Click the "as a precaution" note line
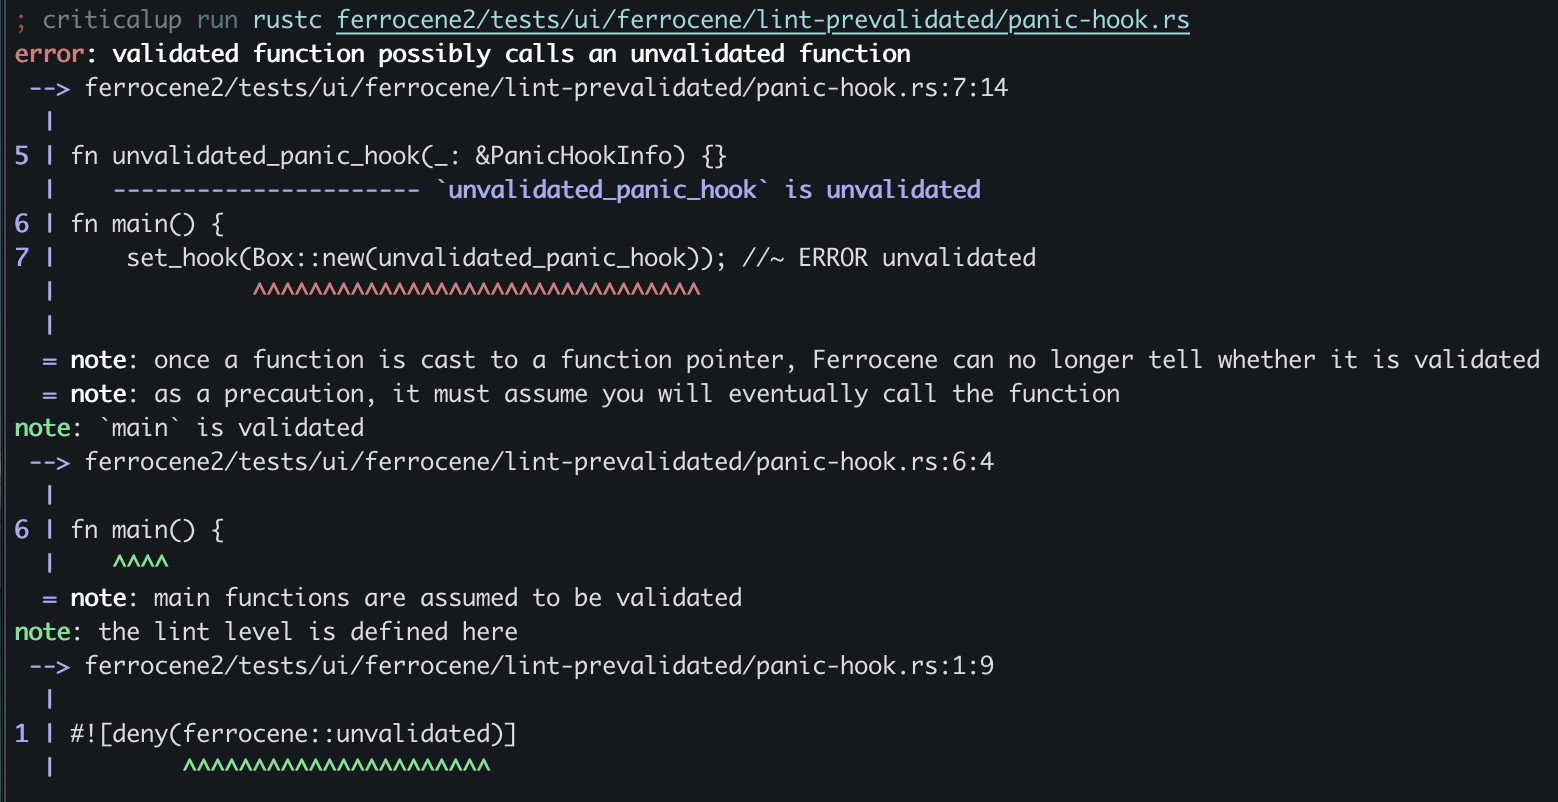Screen dimensions: 1558x802 (x=636, y=394)
